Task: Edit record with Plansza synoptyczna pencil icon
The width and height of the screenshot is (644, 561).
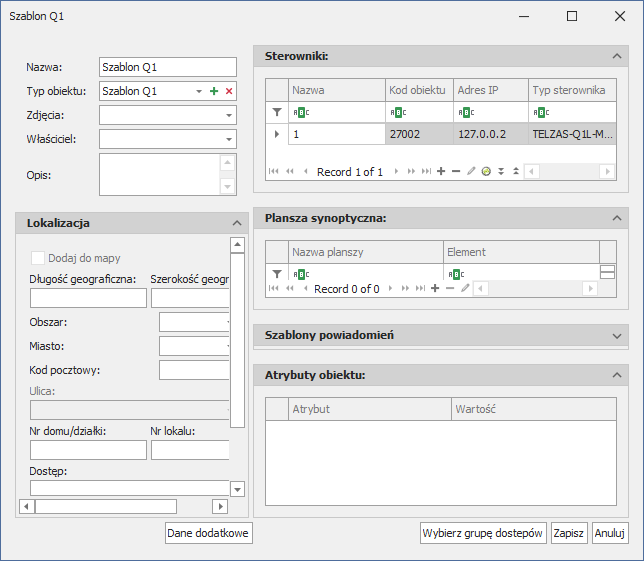Action: pos(465,288)
